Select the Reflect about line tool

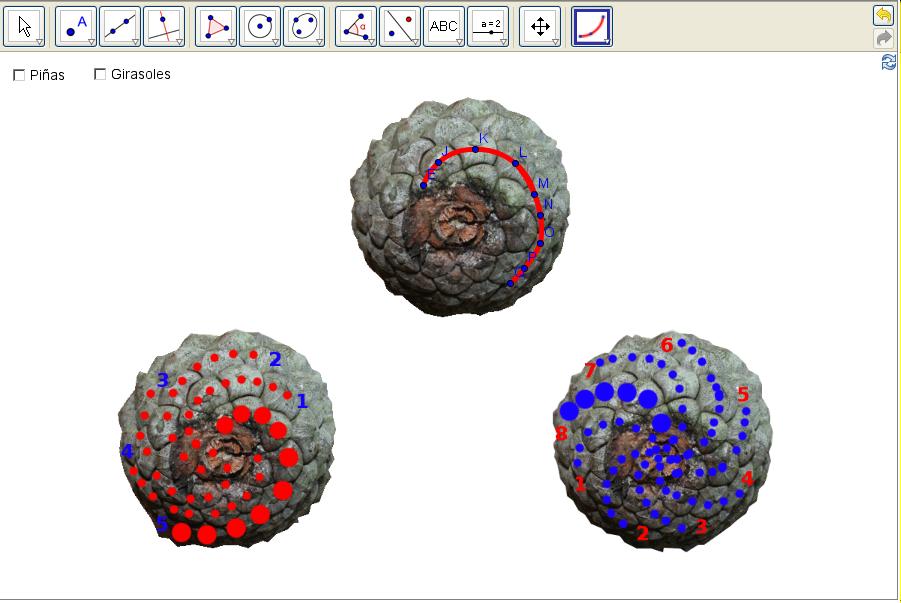pyautogui.click(x=399, y=27)
